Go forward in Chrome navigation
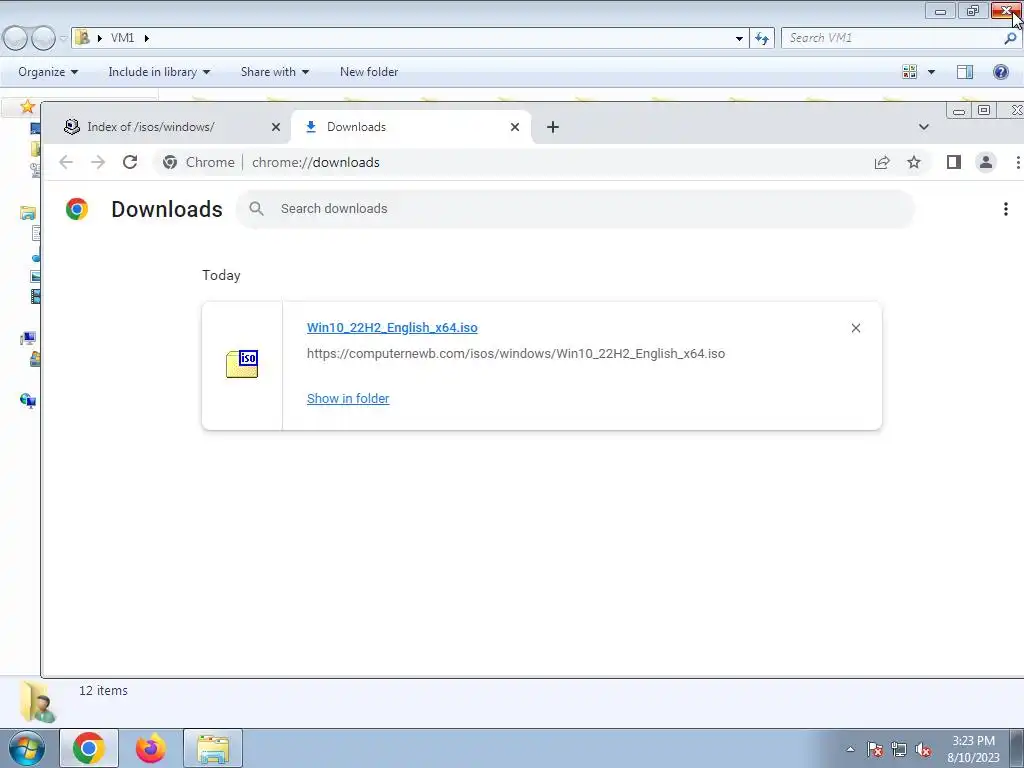 click(x=98, y=162)
